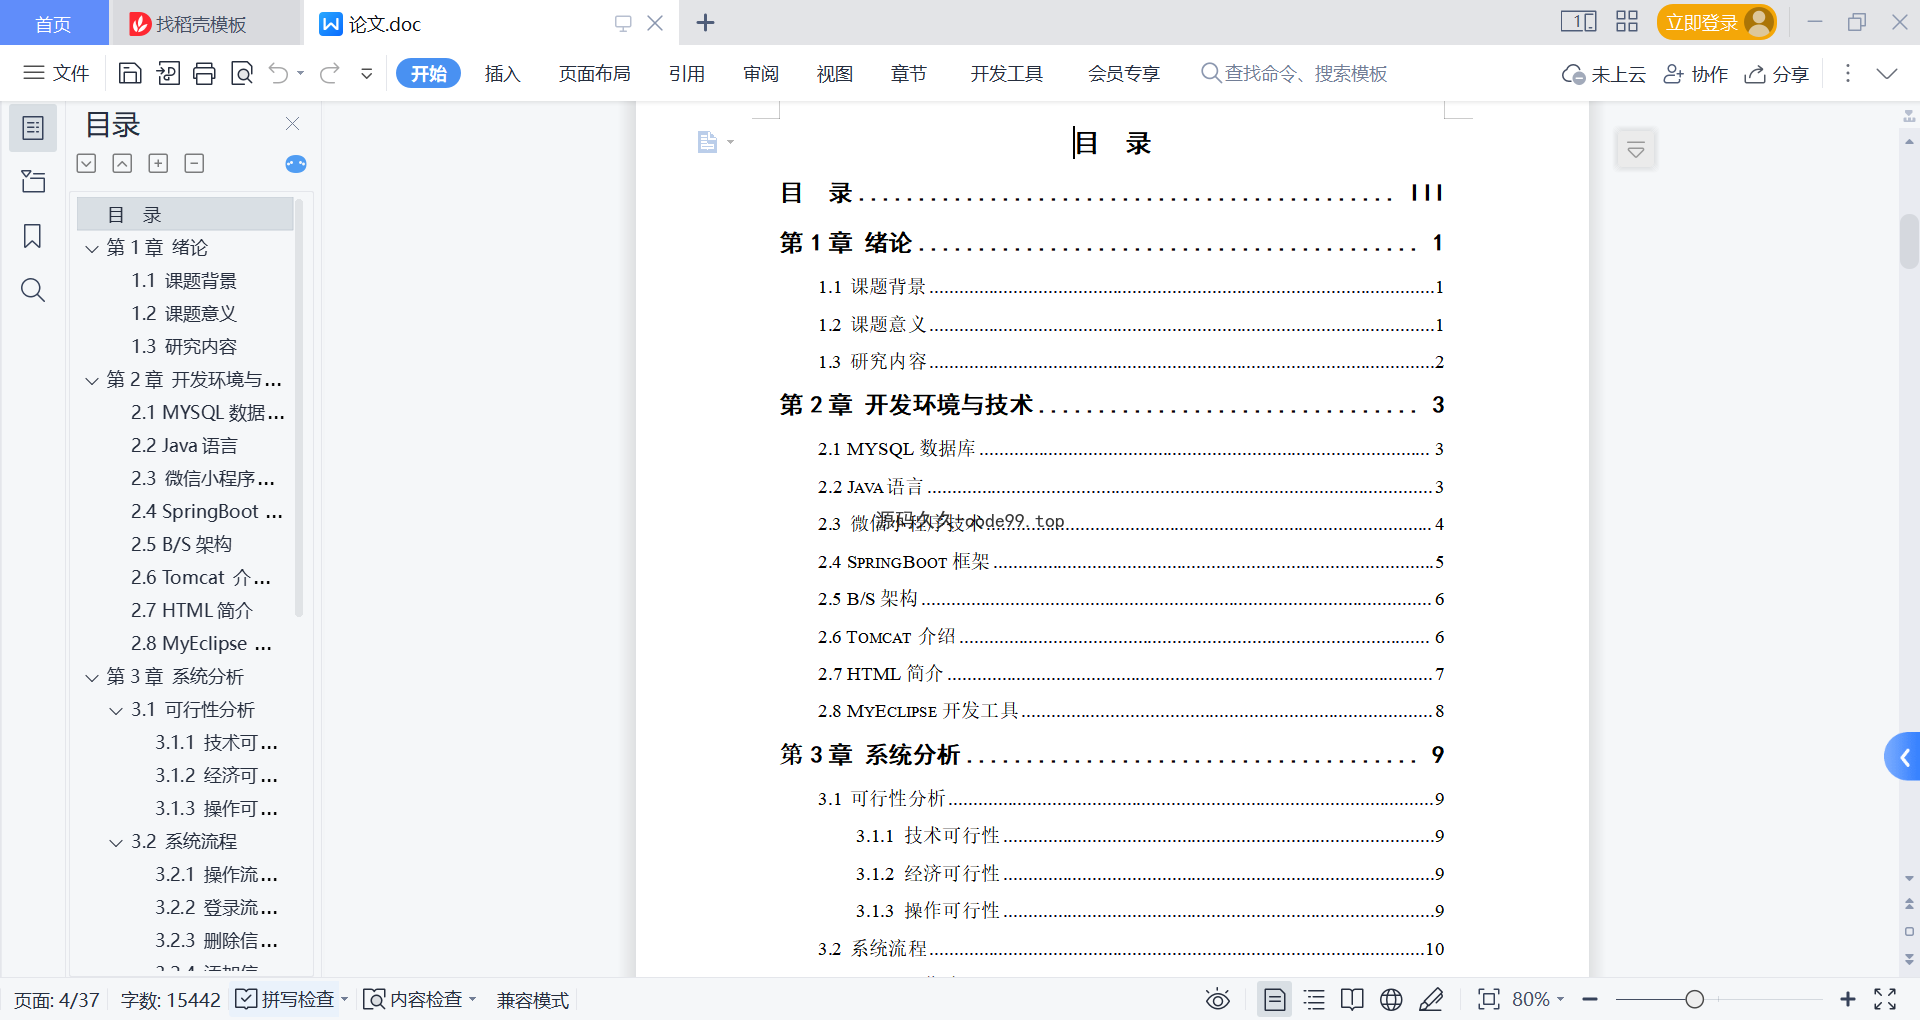Image resolution: width=1920 pixels, height=1020 pixels.
Task: Toggle writing mode pen icon
Action: pos(1431,1000)
